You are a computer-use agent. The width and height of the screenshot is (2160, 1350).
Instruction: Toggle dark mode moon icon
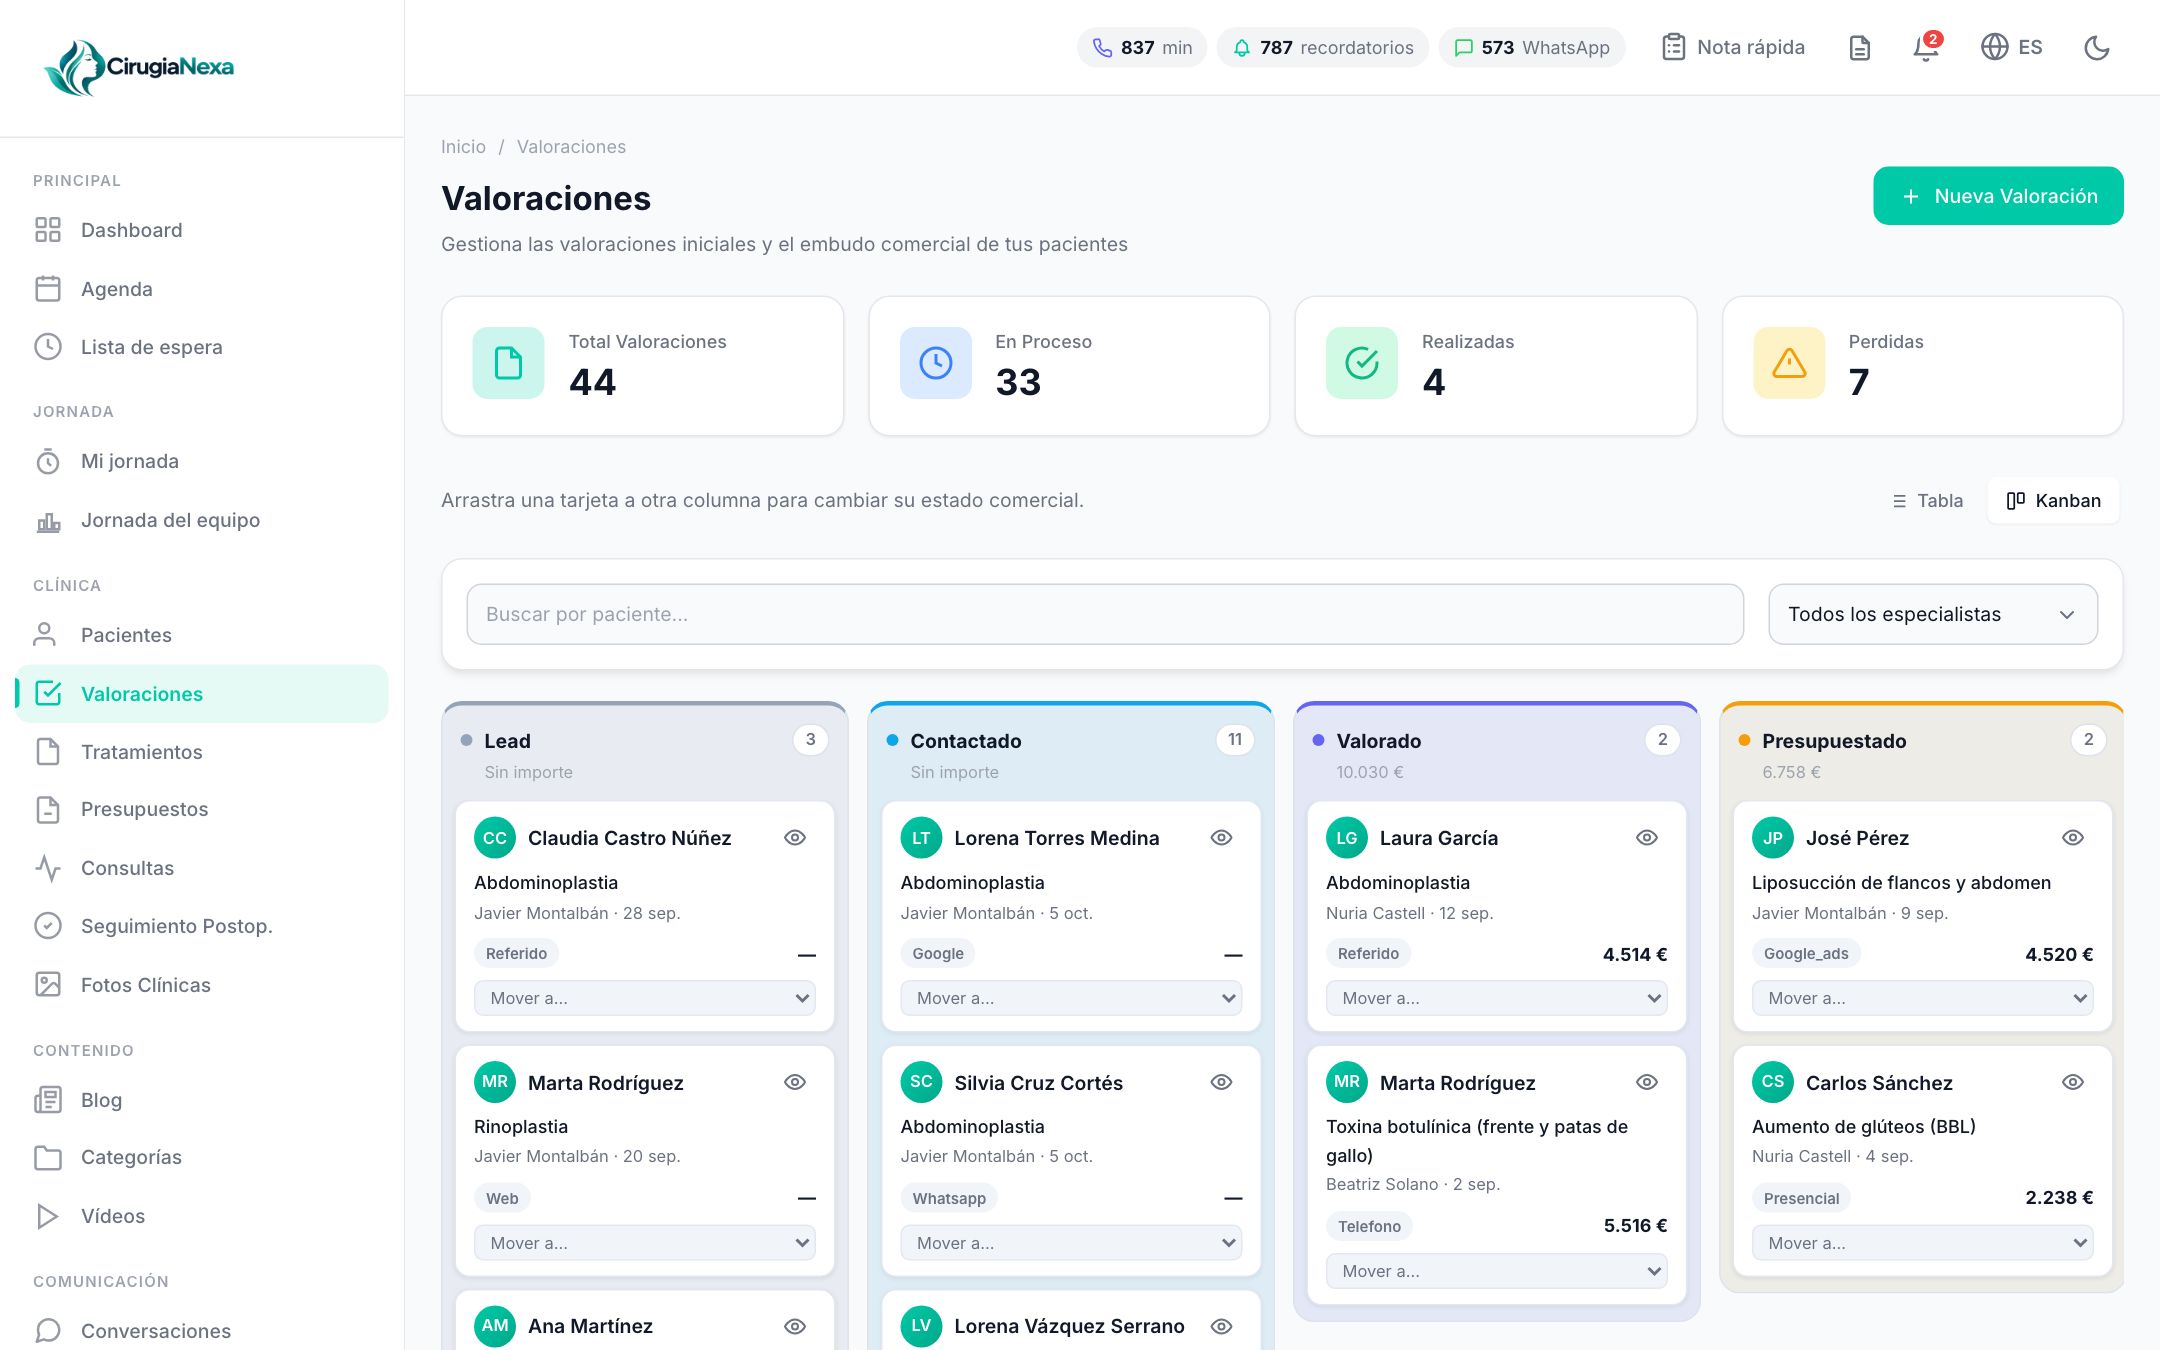point(2097,47)
